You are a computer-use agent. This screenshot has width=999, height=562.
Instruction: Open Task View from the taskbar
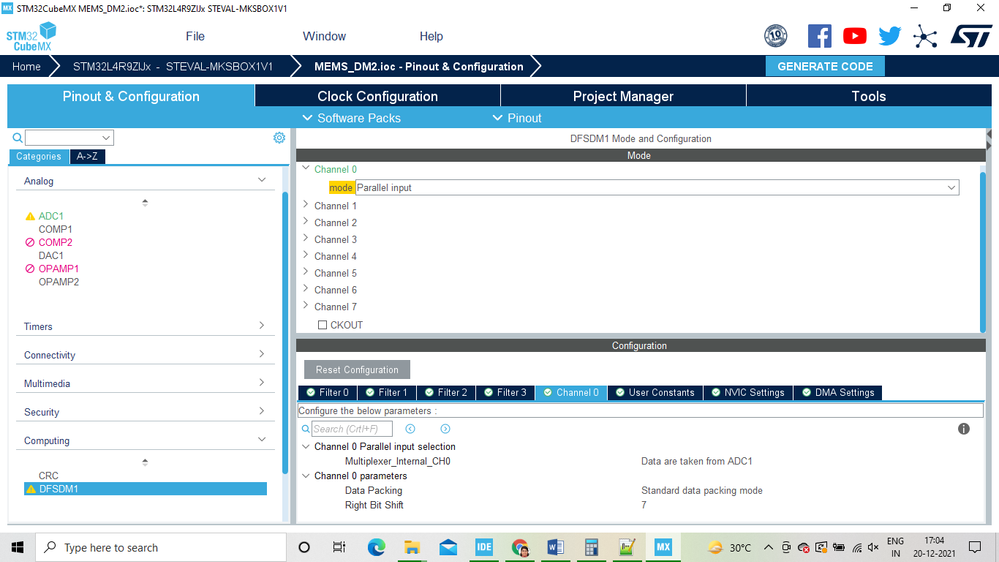click(339, 547)
